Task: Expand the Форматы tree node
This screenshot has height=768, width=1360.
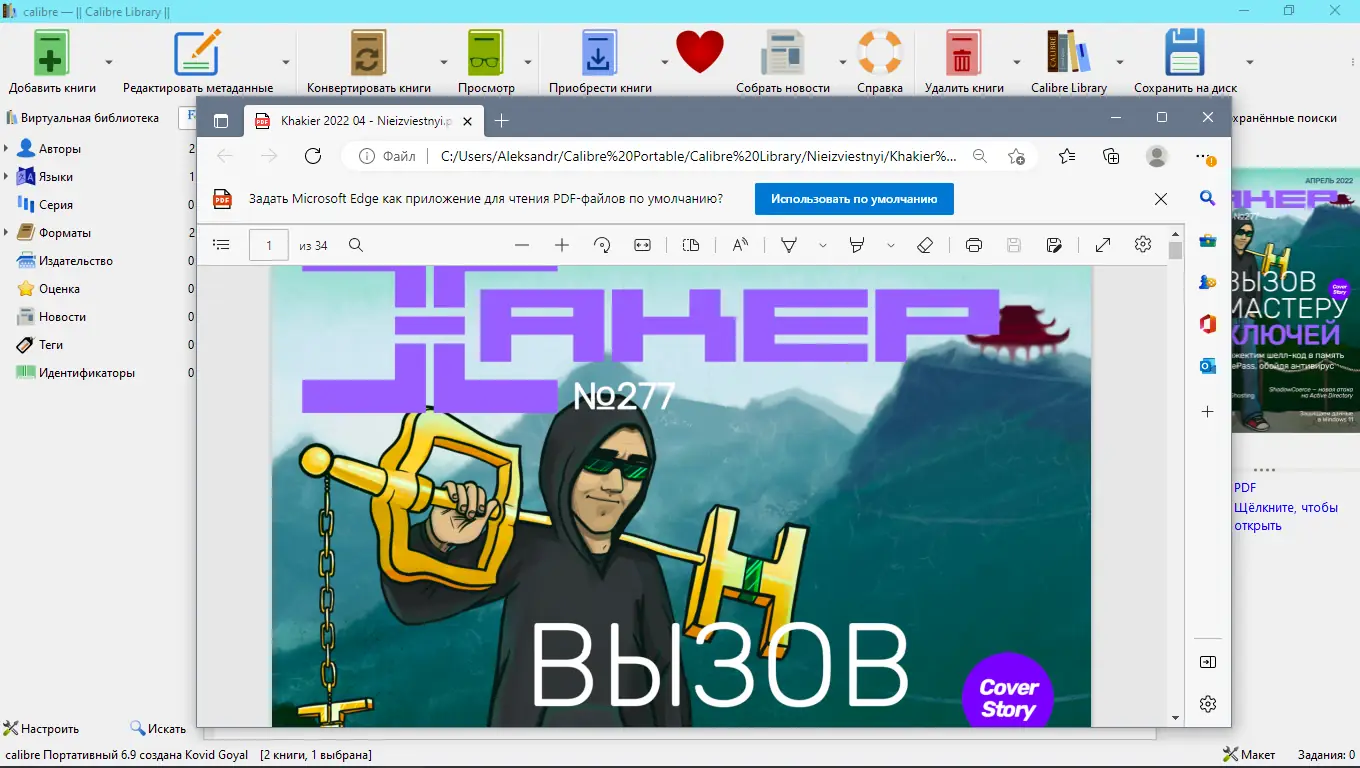Action: [7, 233]
